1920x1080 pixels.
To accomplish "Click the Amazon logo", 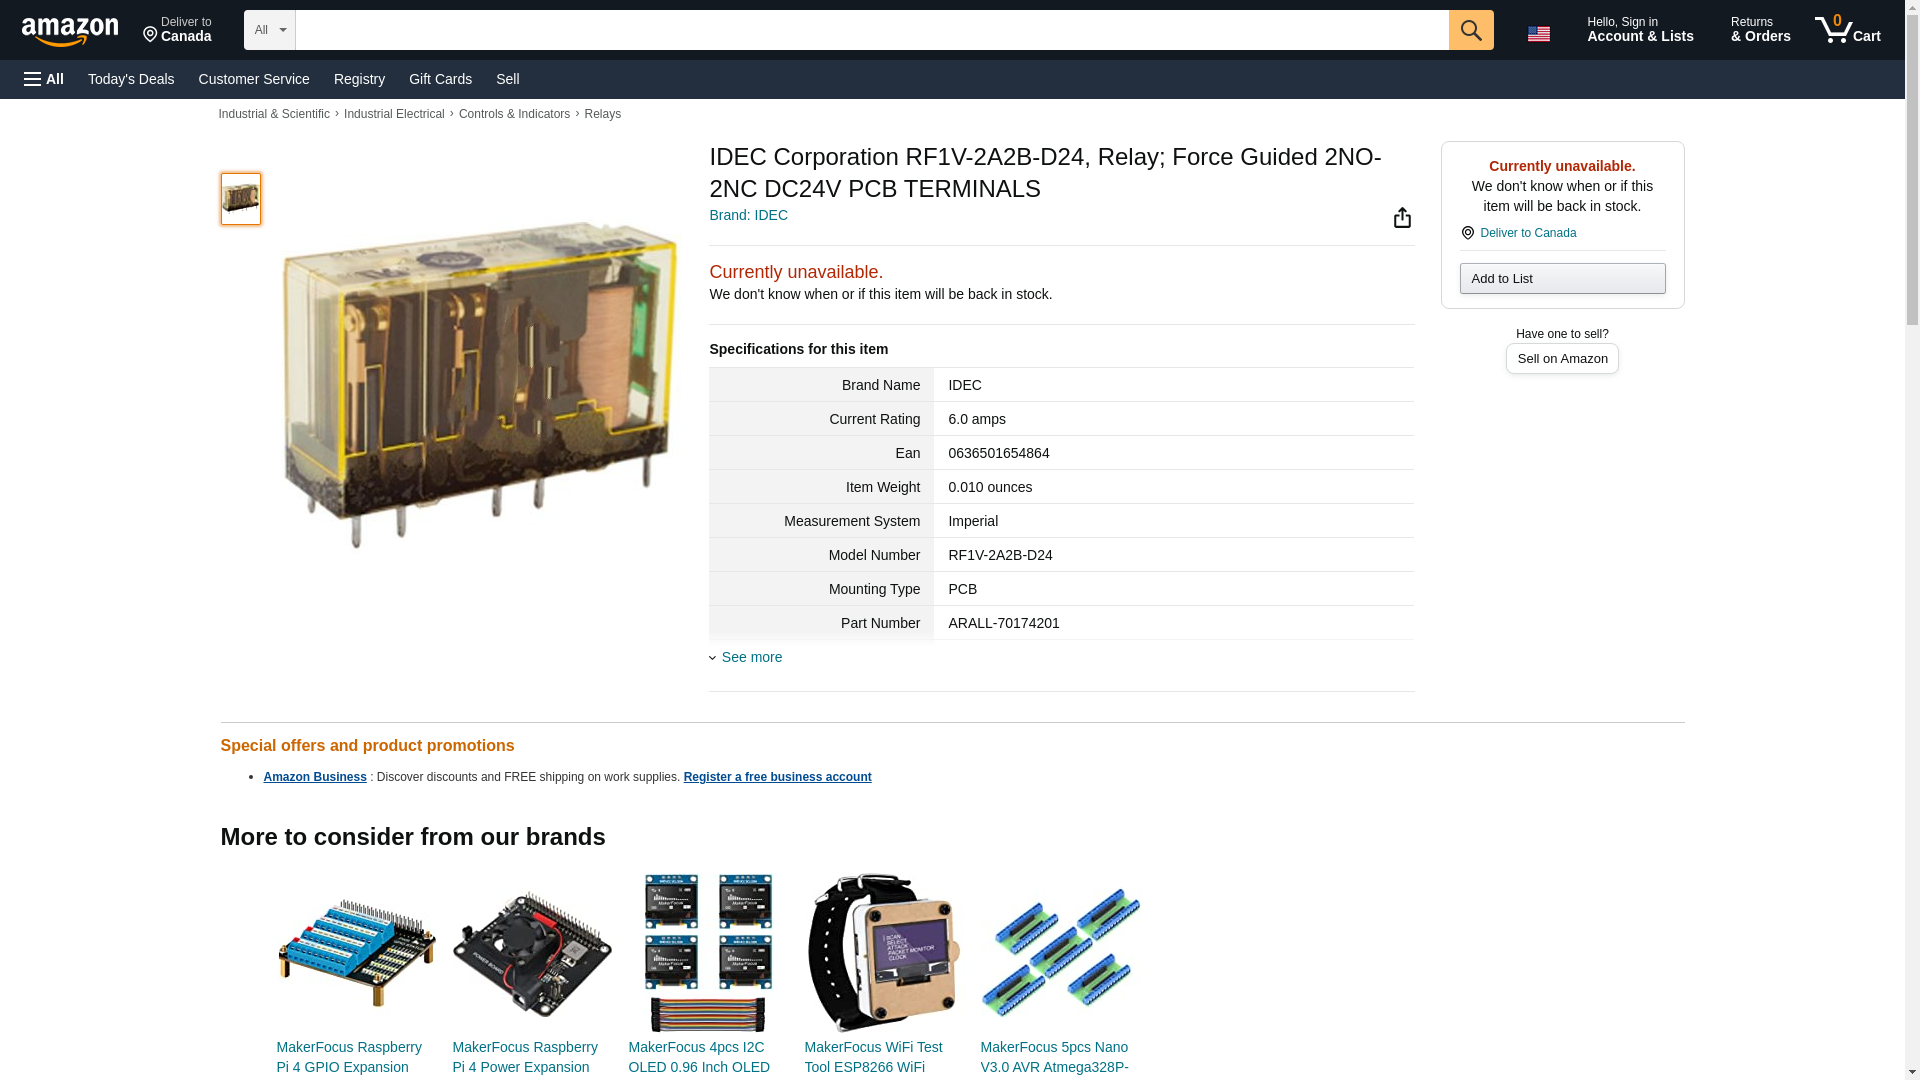I will click(x=70, y=31).
